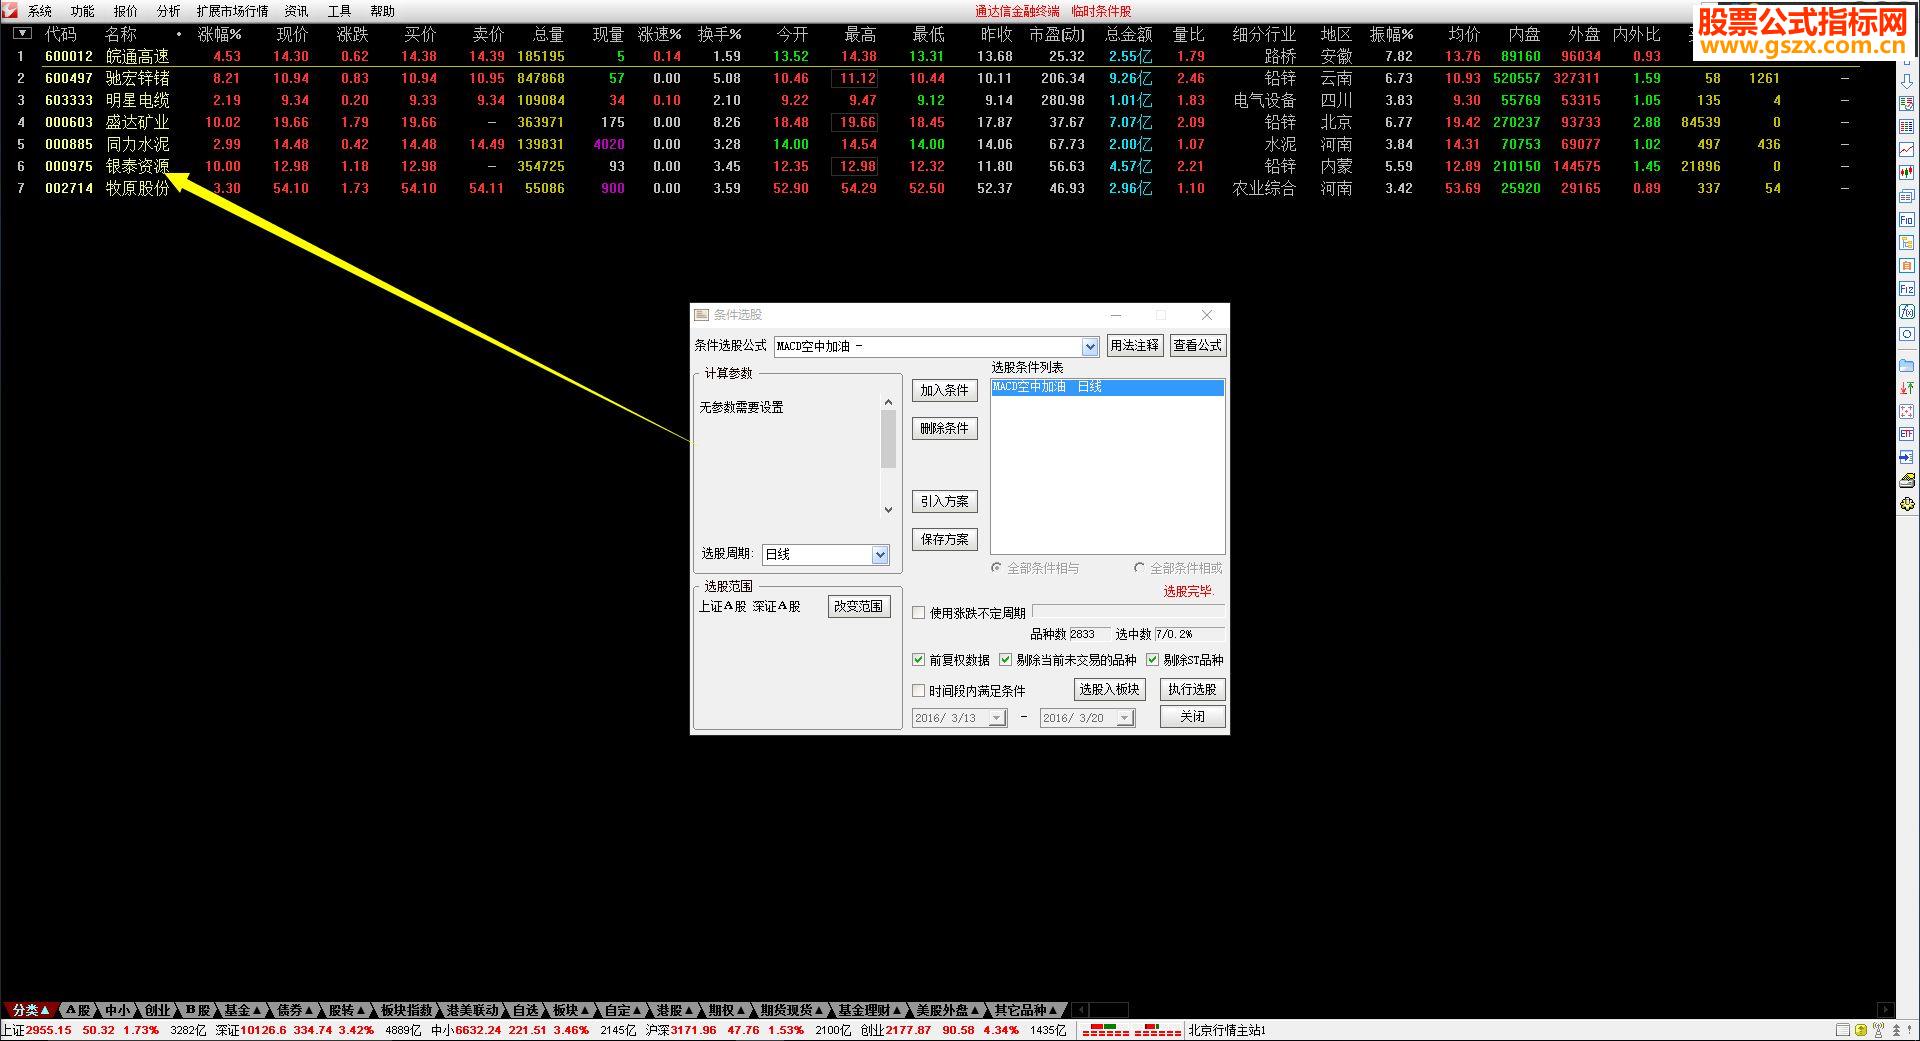Expand the 分类▲ bottom tab menu

pyautogui.click(x=31, y=1010)
